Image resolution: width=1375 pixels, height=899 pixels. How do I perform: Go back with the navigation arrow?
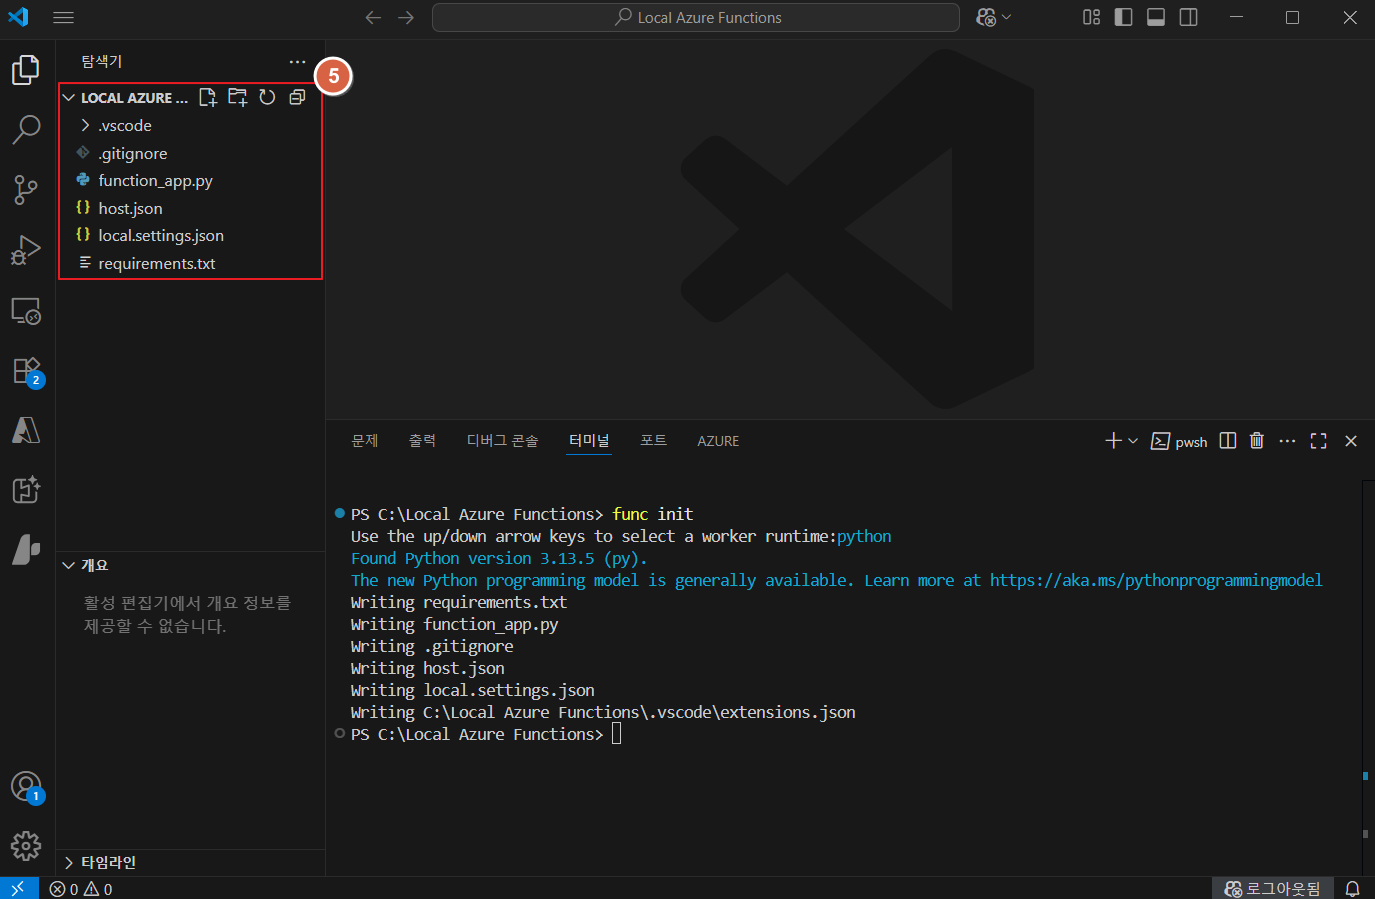pyautogui.click(x=373, y=17)
